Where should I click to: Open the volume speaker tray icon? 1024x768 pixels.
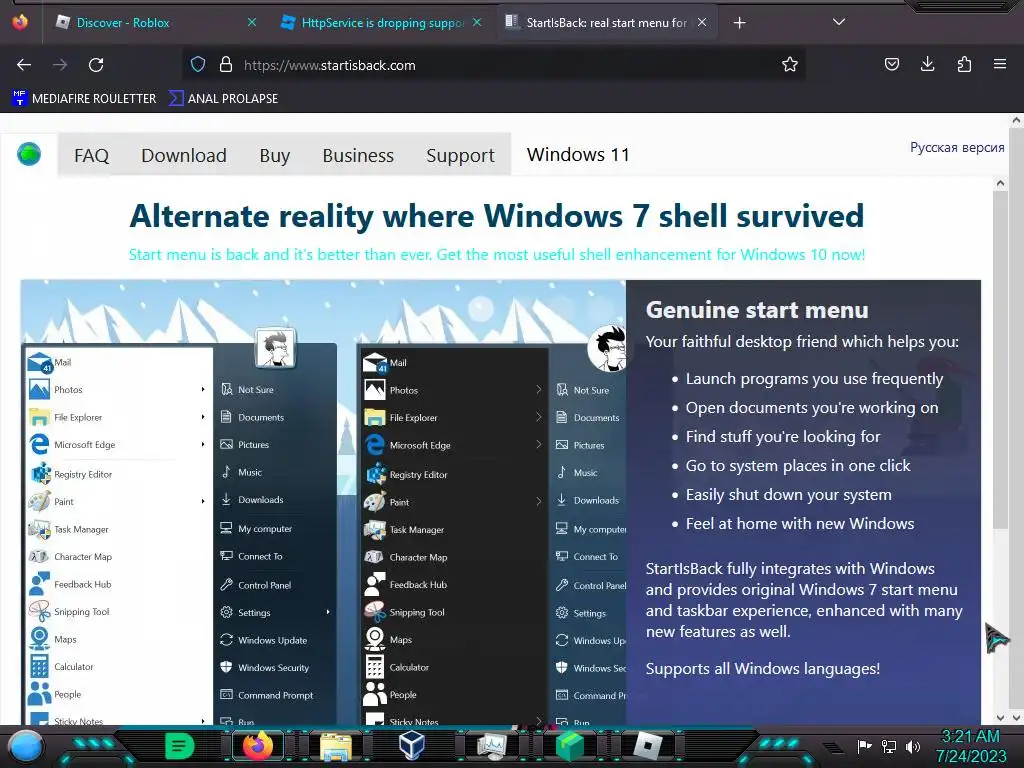click(912, 746)
